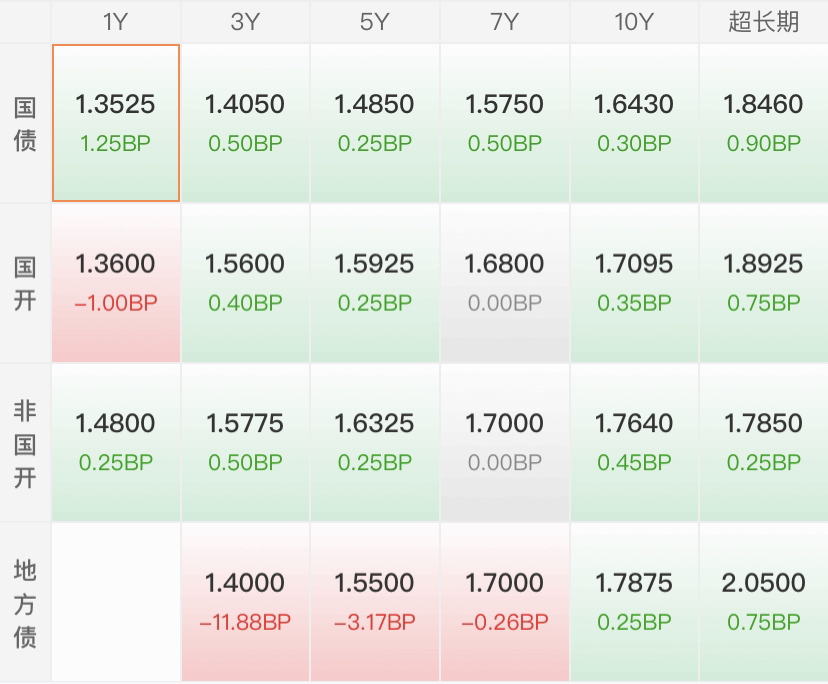Click the 国开 row label
Image resolution: width=828 pixels, height=684 pixels.
click(25, 283)
